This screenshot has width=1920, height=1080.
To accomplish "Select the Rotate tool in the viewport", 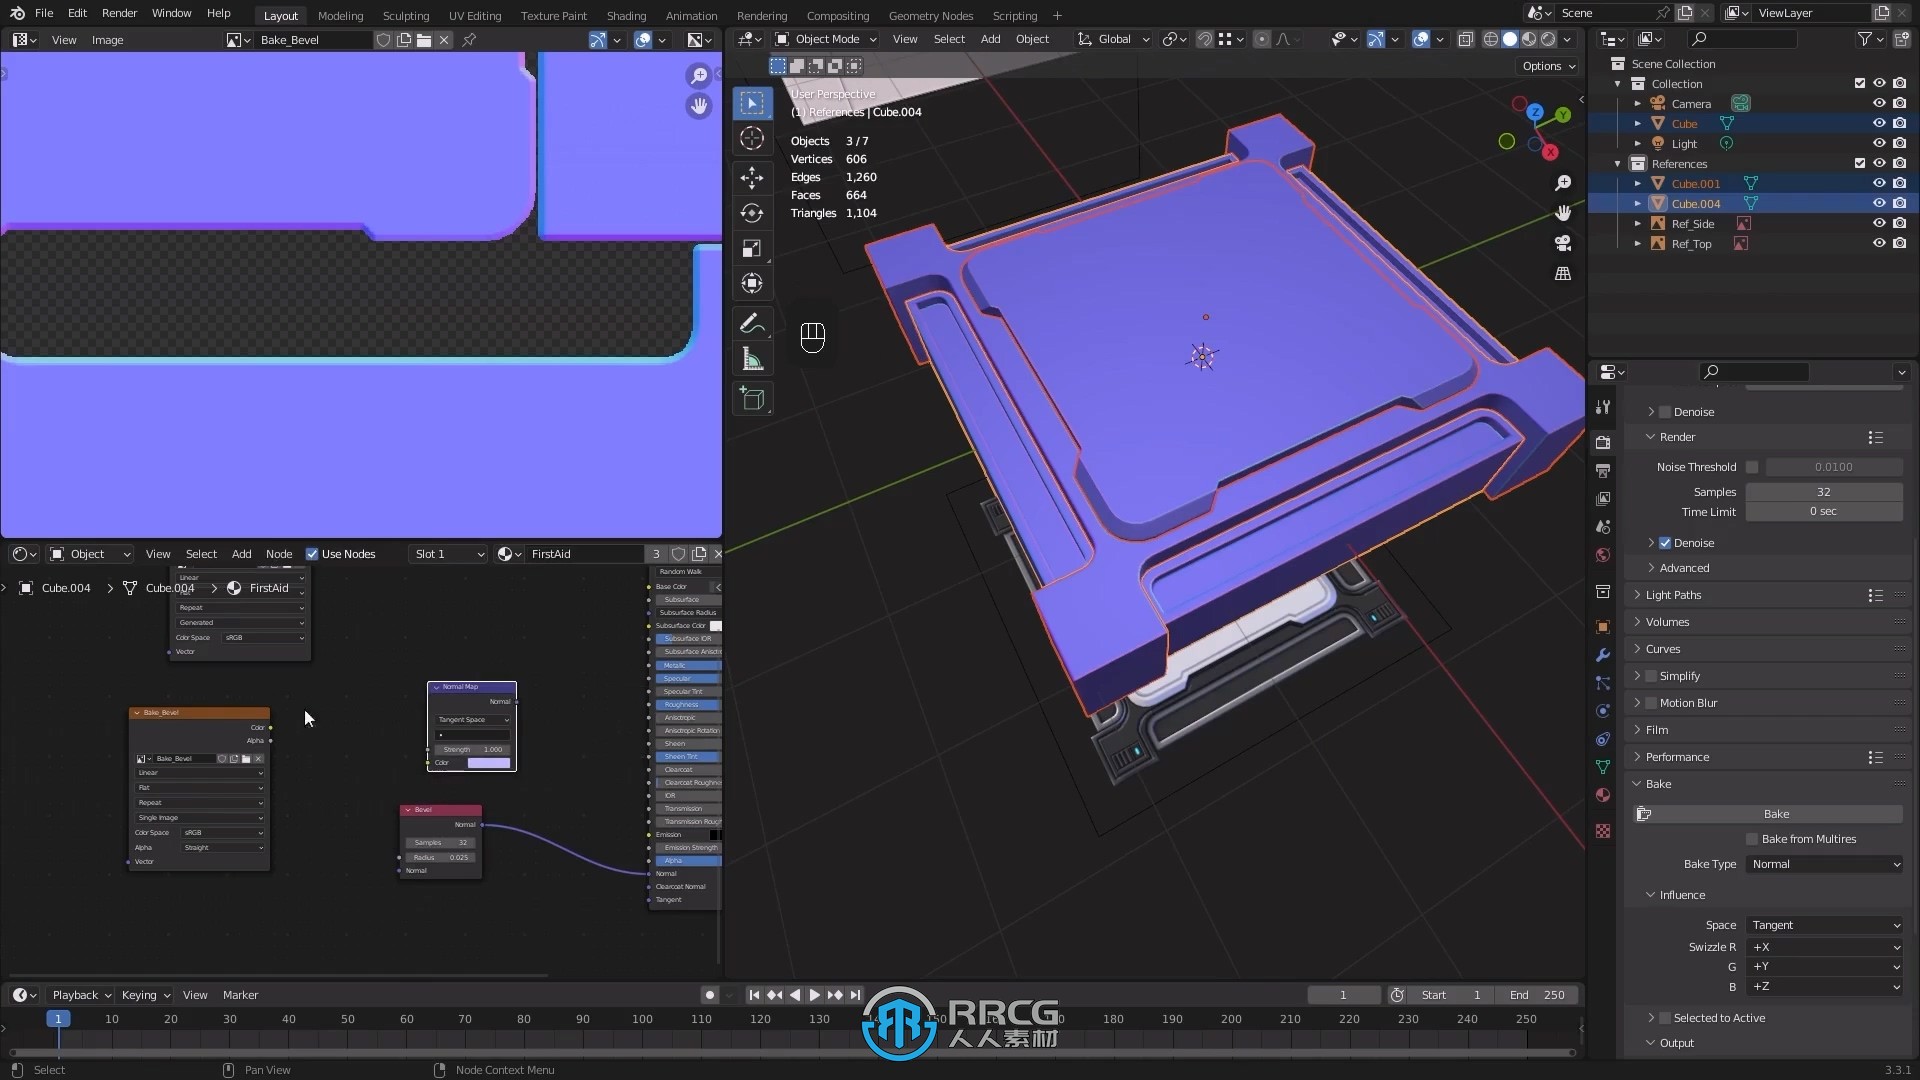I will (x=752, y=213).
